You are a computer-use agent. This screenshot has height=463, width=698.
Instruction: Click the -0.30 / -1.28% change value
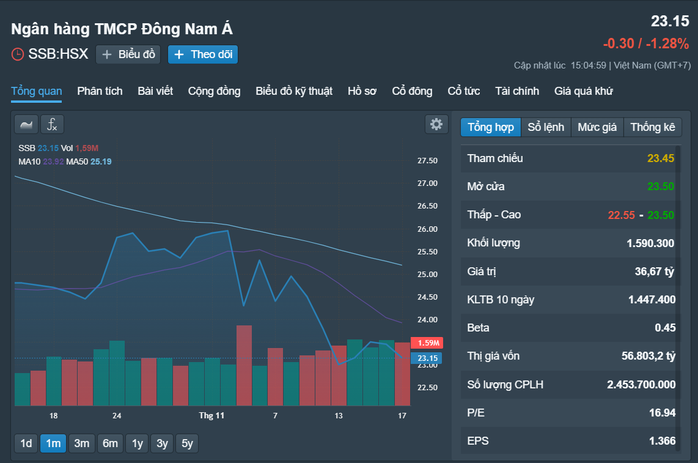646,44
